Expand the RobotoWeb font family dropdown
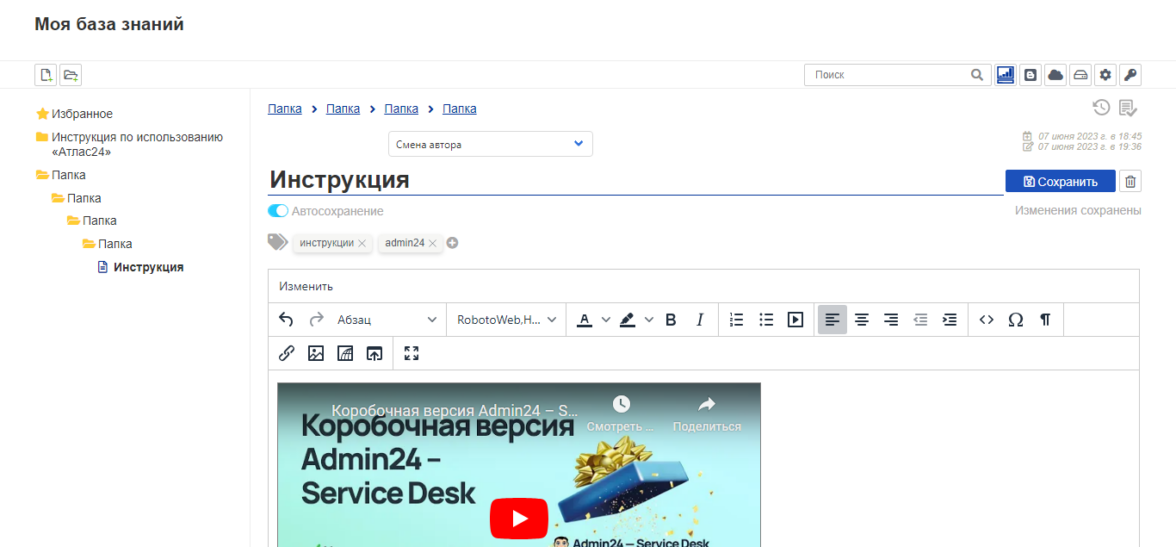 [506, 320]
